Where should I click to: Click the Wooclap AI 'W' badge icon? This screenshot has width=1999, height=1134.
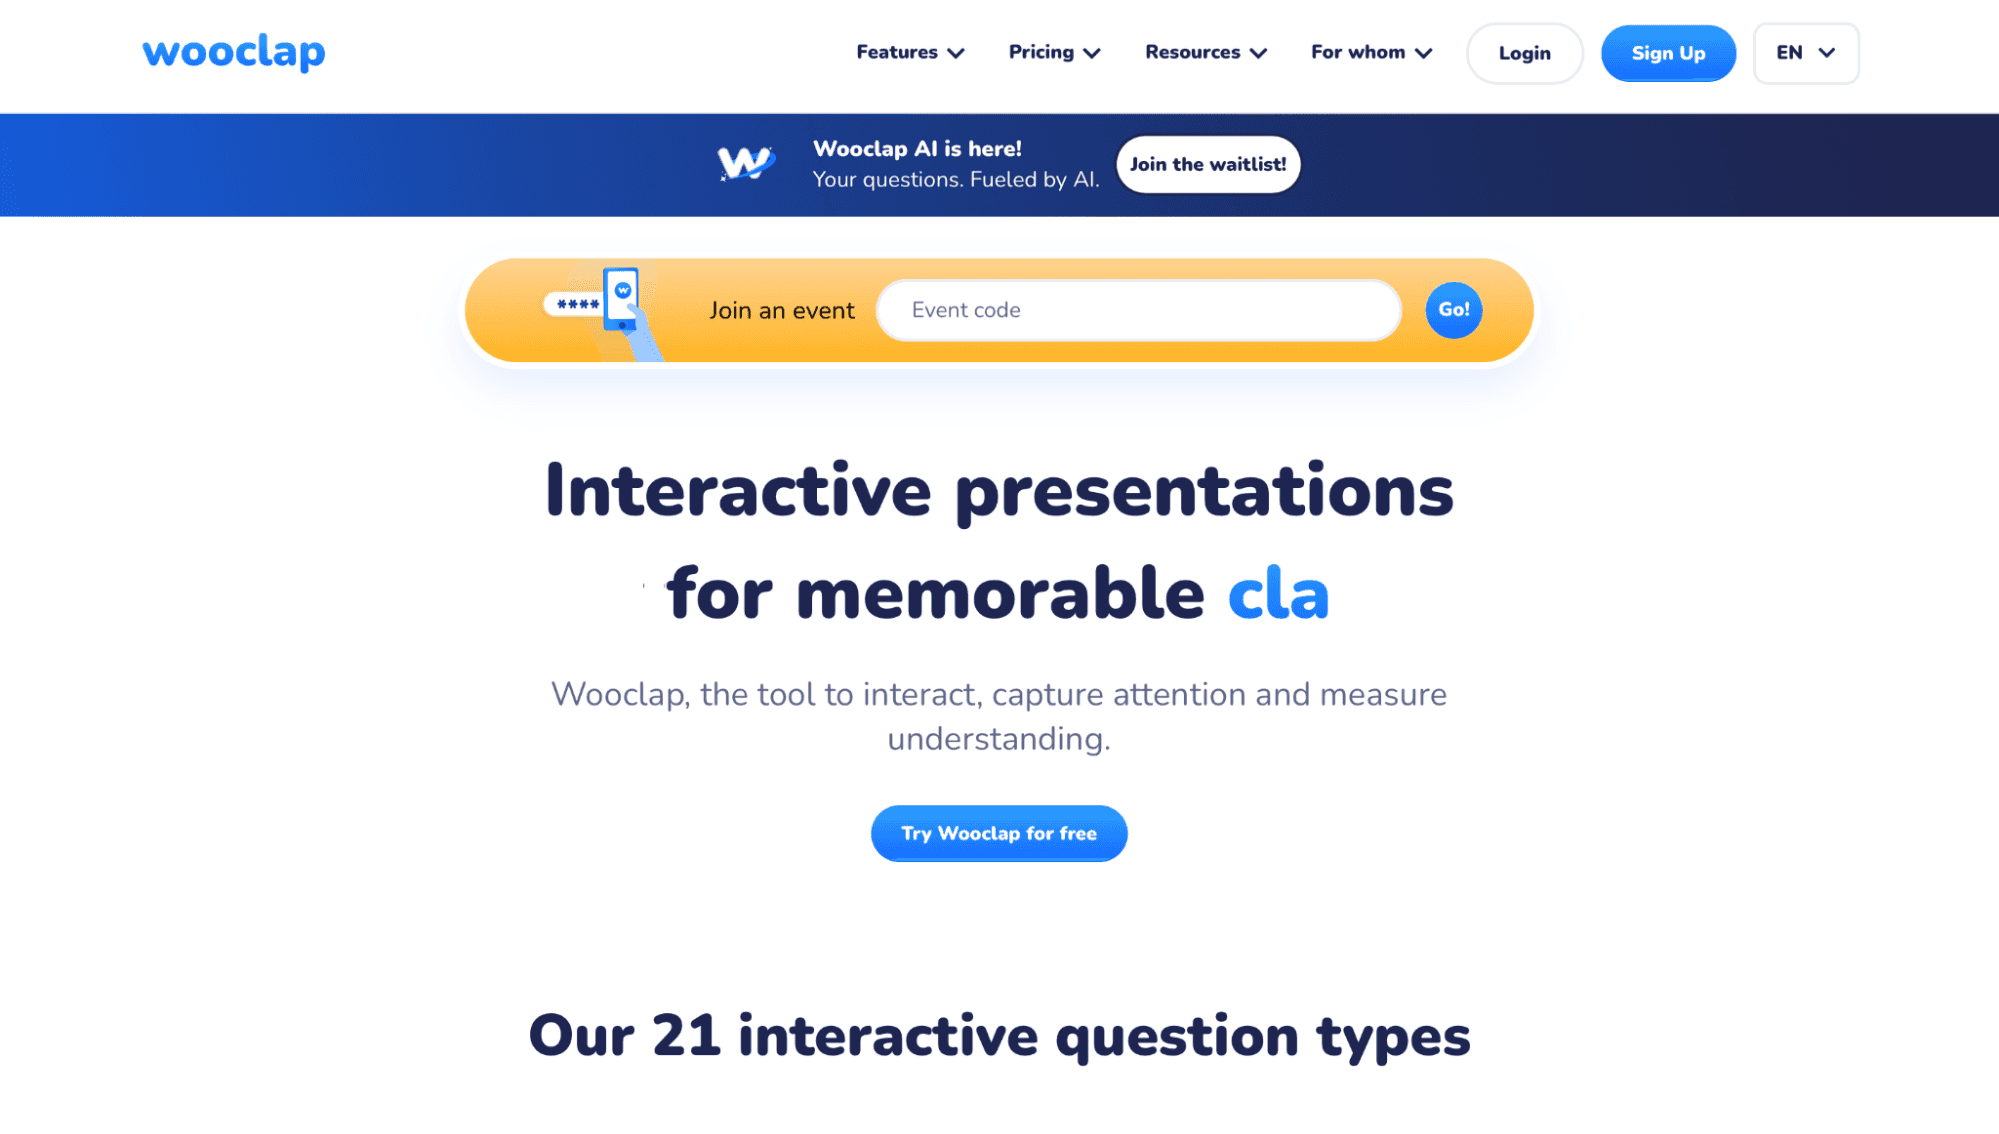[x=746, y=163]
